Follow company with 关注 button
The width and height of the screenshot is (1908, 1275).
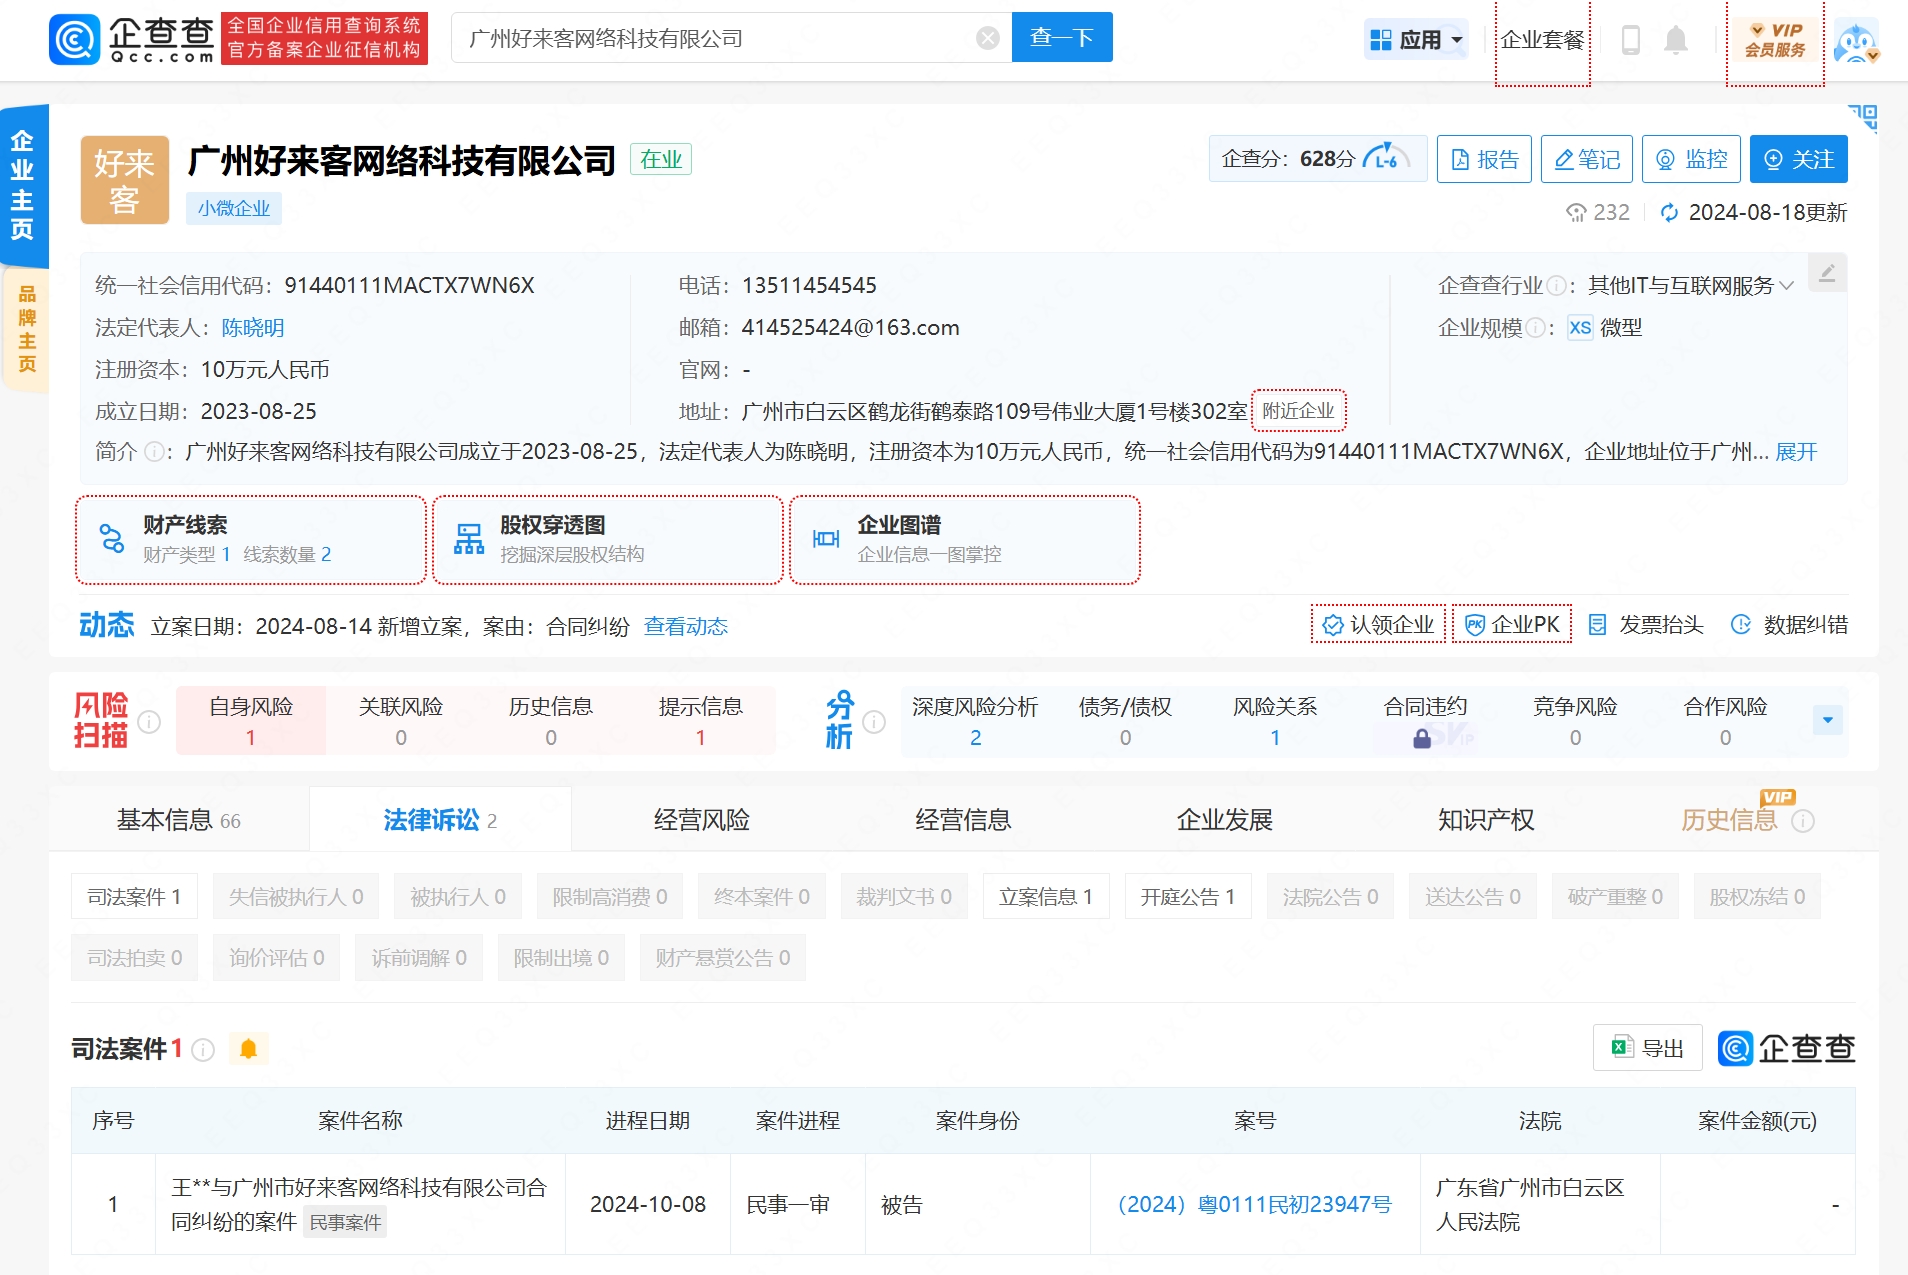1799,159
